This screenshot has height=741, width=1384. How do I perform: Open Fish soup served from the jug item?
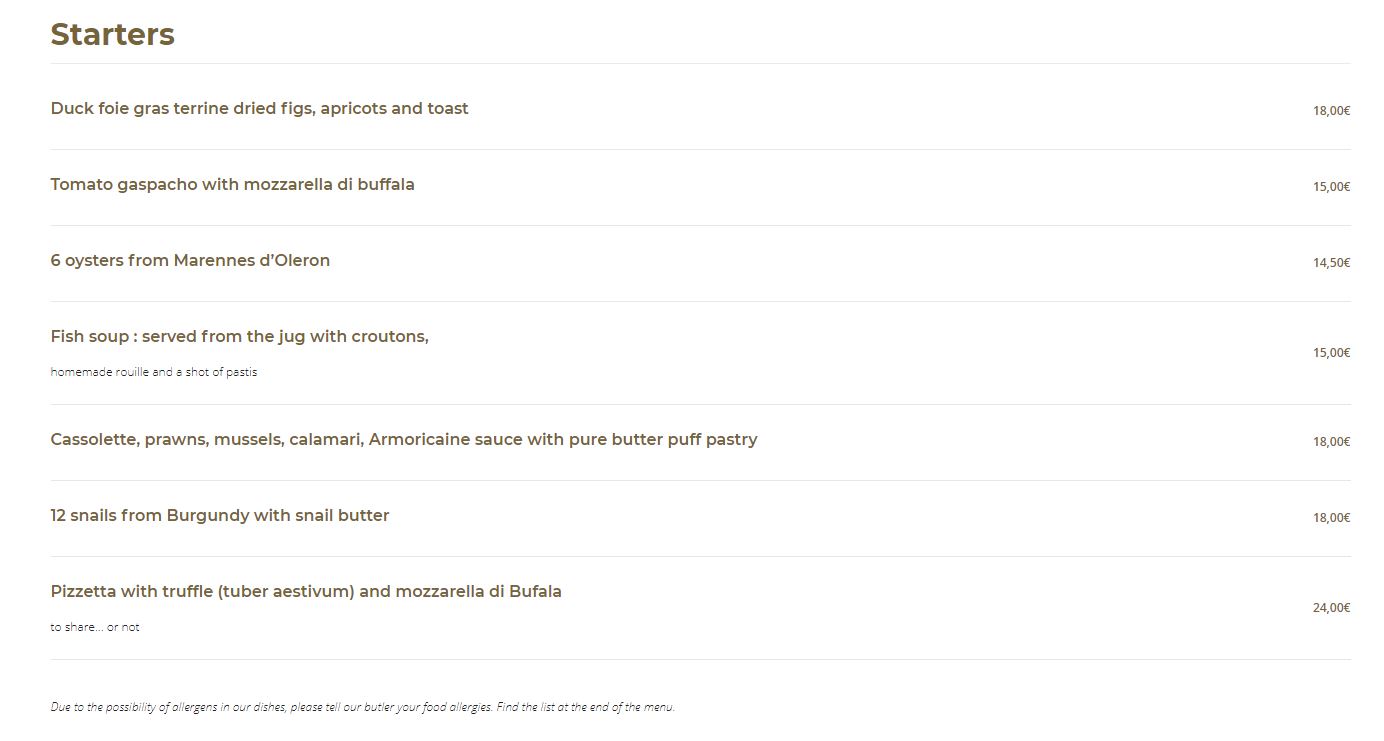(239, 336)
